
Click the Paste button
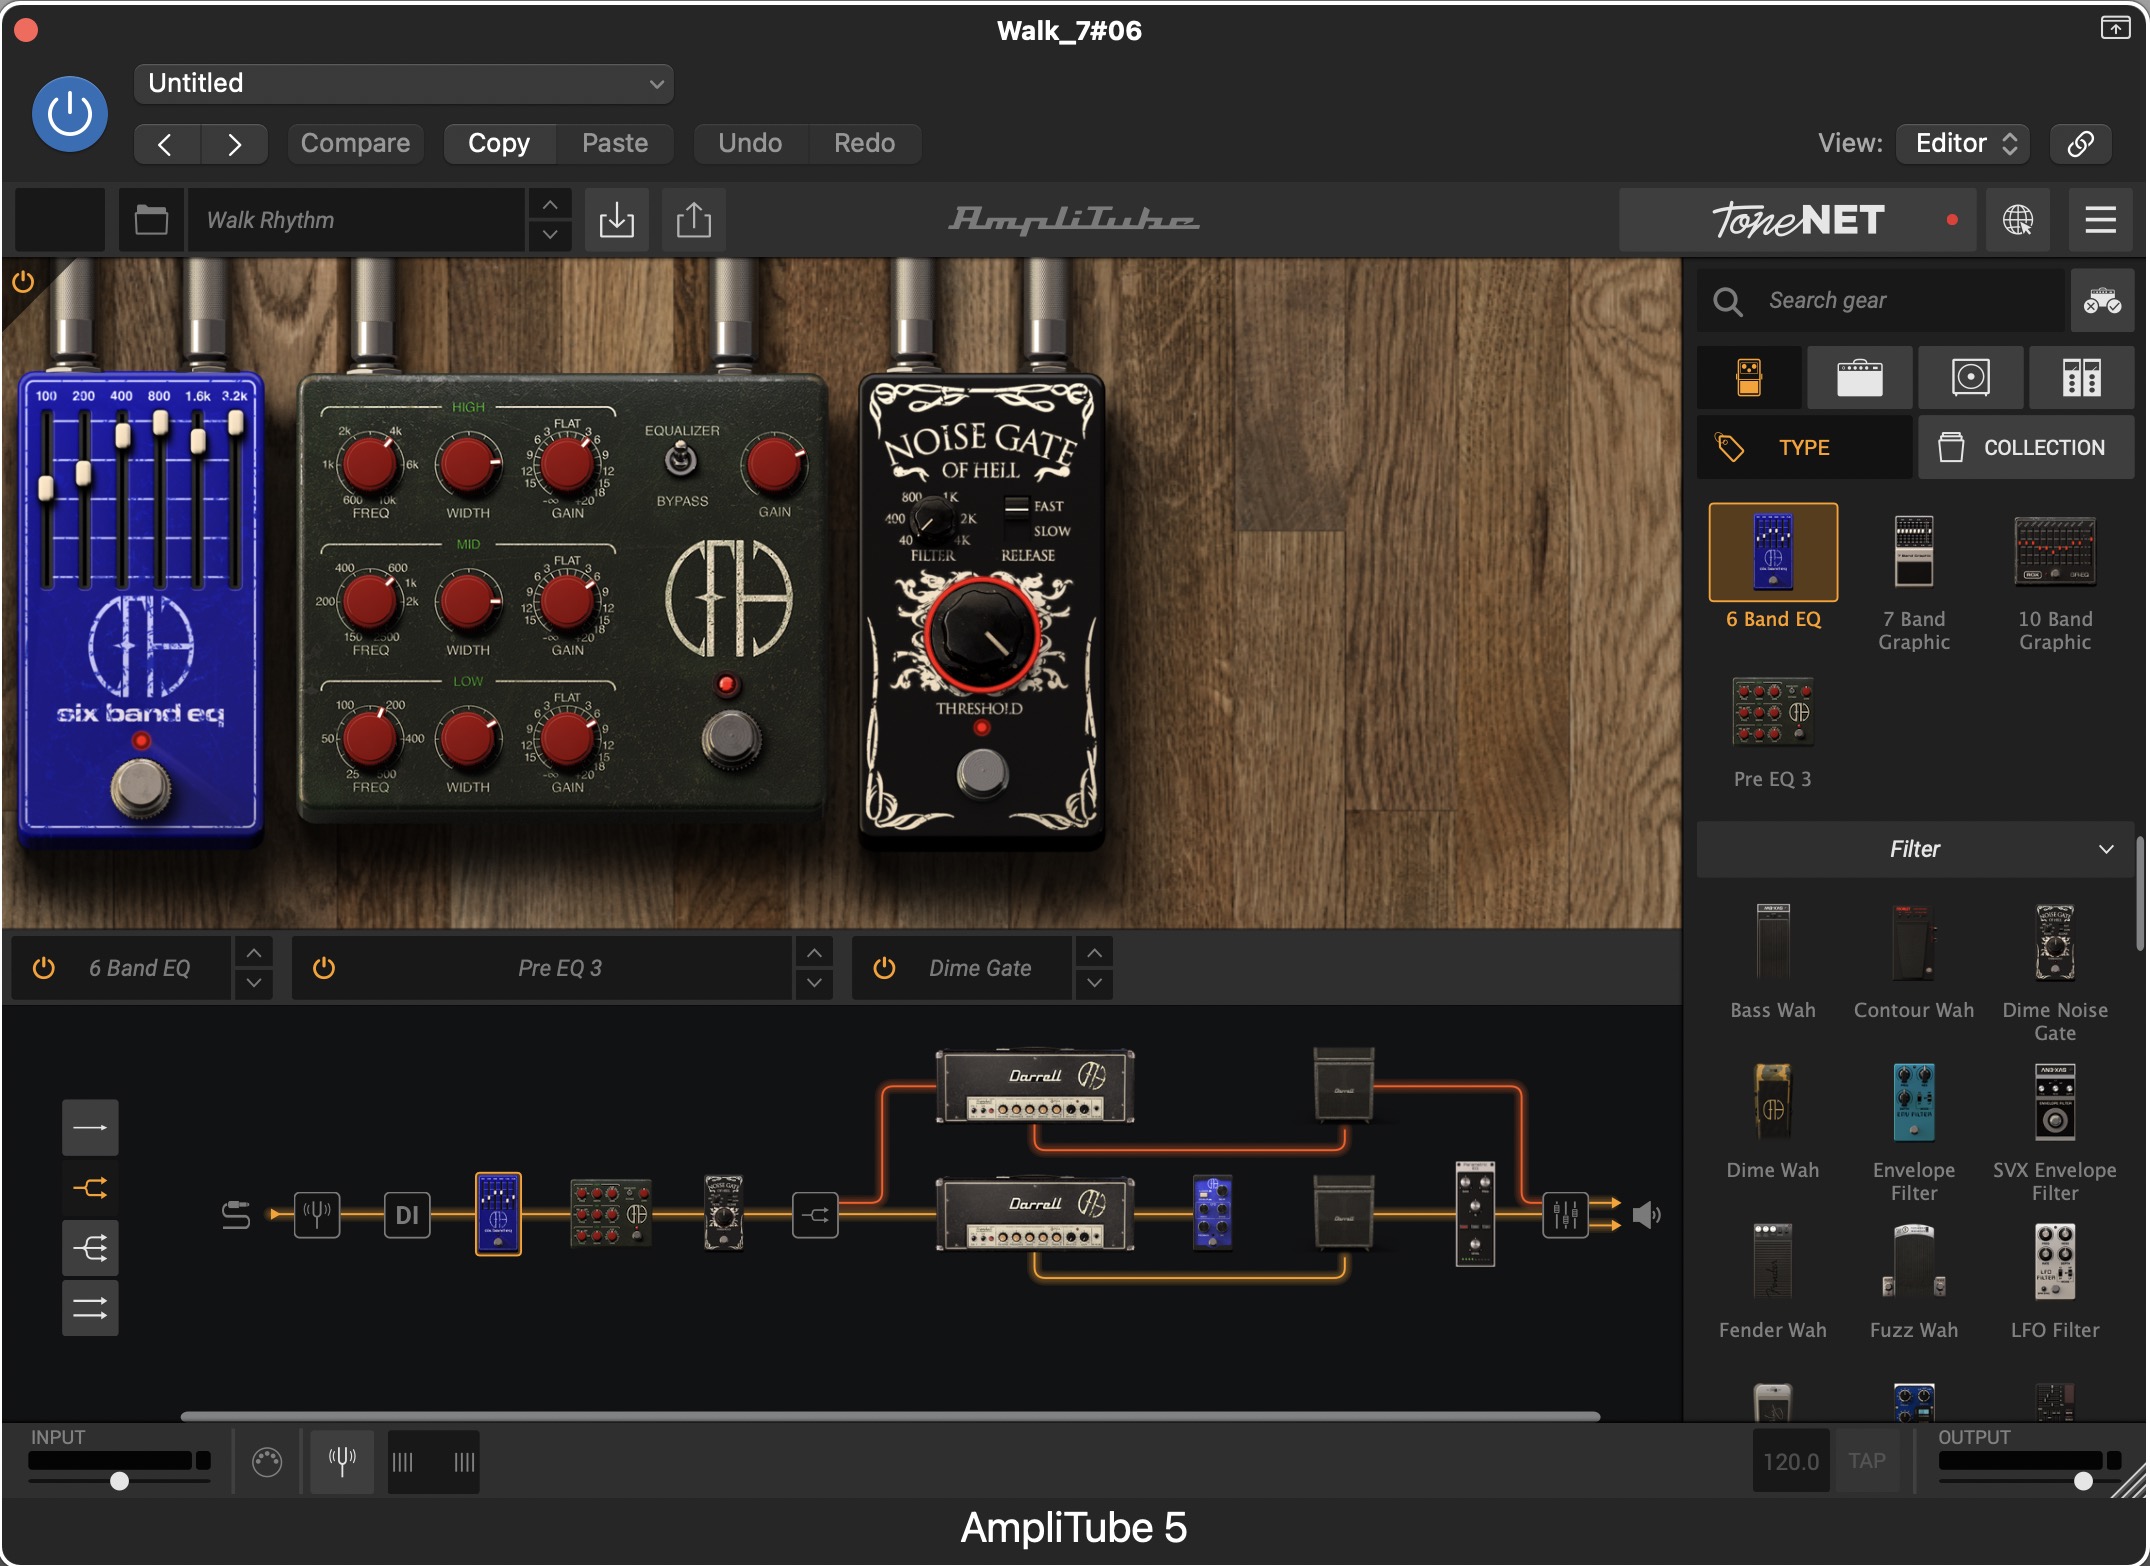[x=615, y=143]
